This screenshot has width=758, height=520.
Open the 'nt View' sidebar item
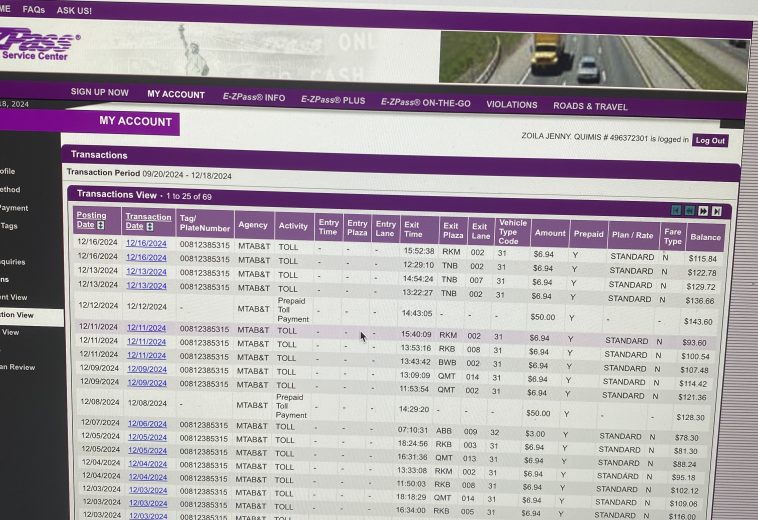[x=14, y=297]
